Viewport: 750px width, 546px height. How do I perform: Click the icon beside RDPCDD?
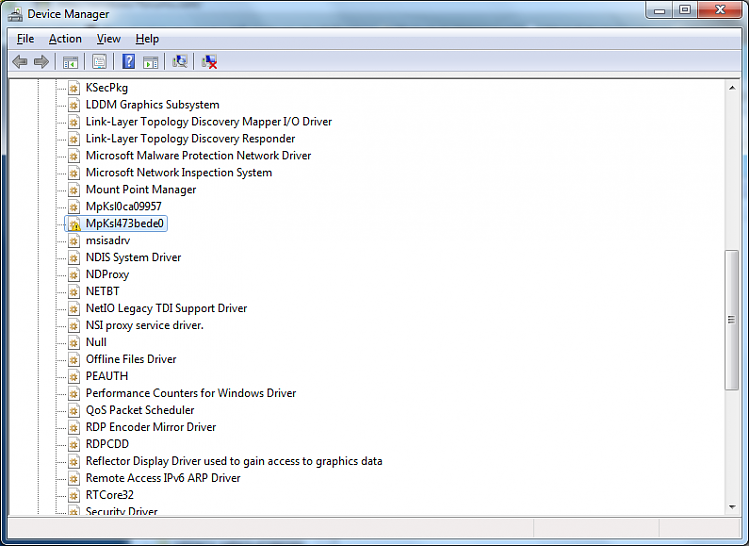coord(74,445)
